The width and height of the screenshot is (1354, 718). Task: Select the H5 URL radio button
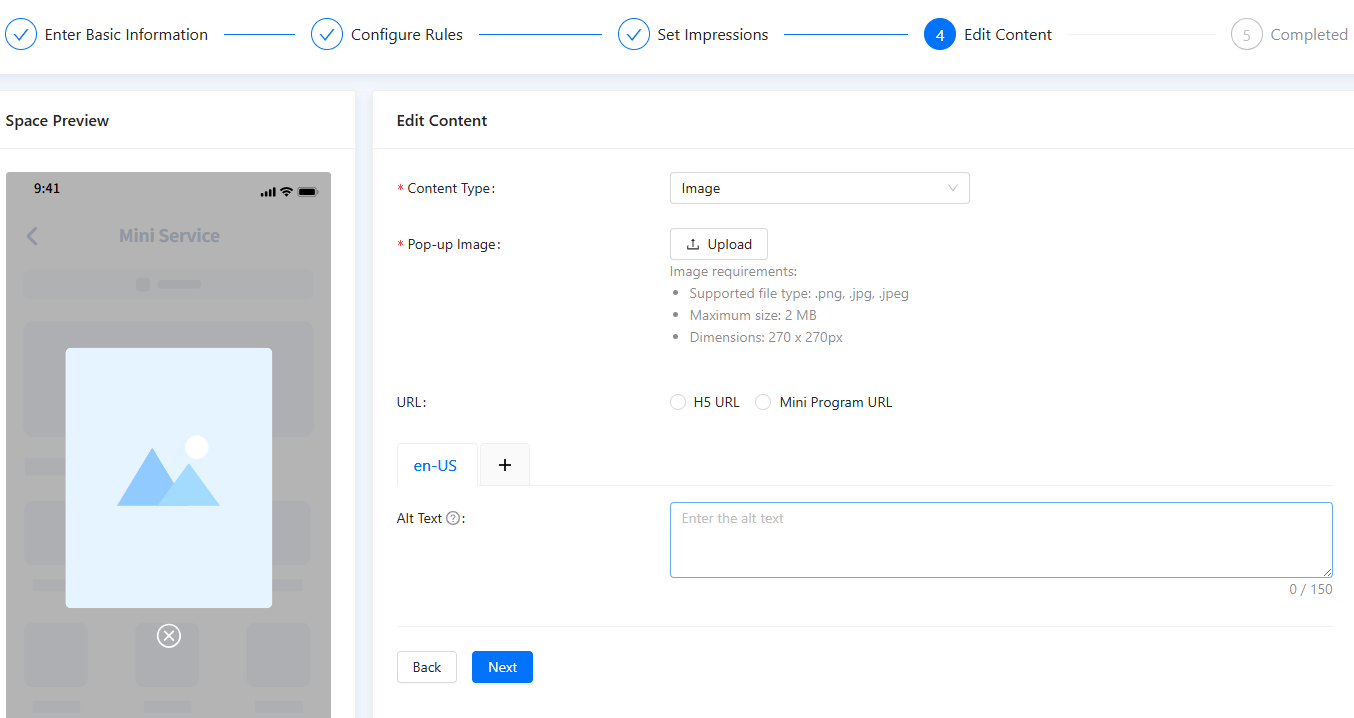tap(678, 402)
